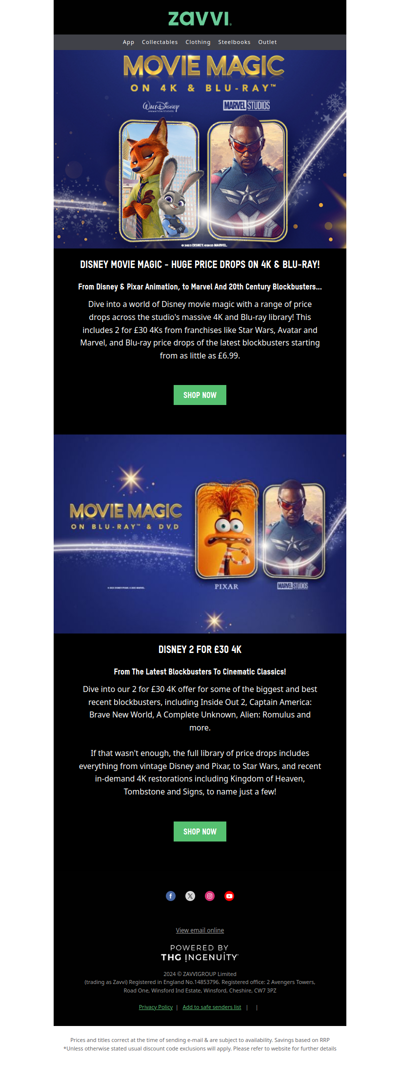Open the Facebook social icon
Image resolution: width=400 pixels, height=1068 pixels.
pyautogui.click(x=170, y=896)
